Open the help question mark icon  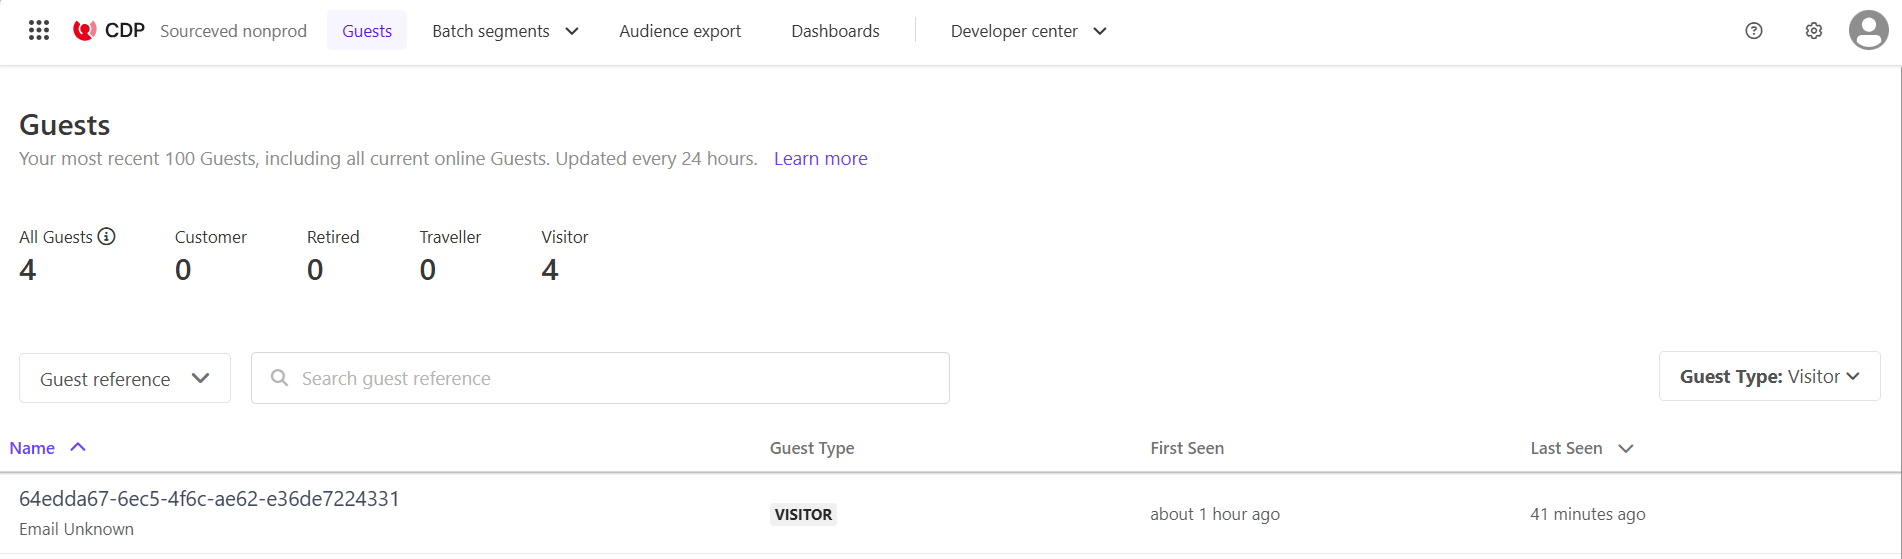point(1753,31)
